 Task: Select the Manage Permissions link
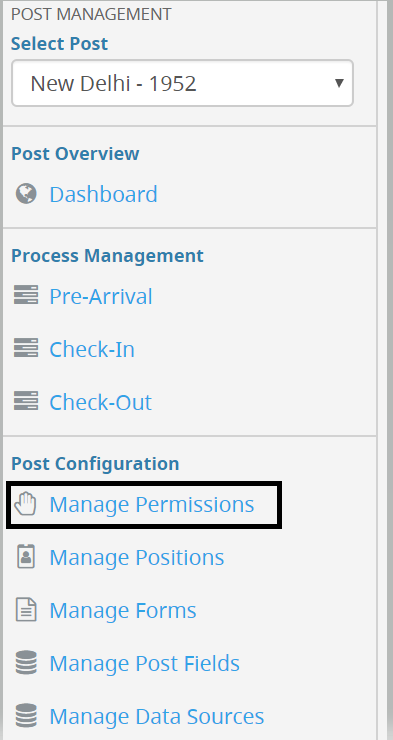click(152, 504)
